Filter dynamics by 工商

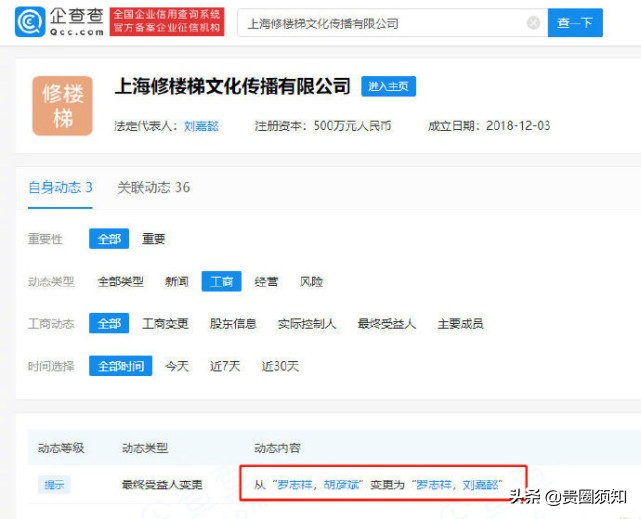pos(221,281)
